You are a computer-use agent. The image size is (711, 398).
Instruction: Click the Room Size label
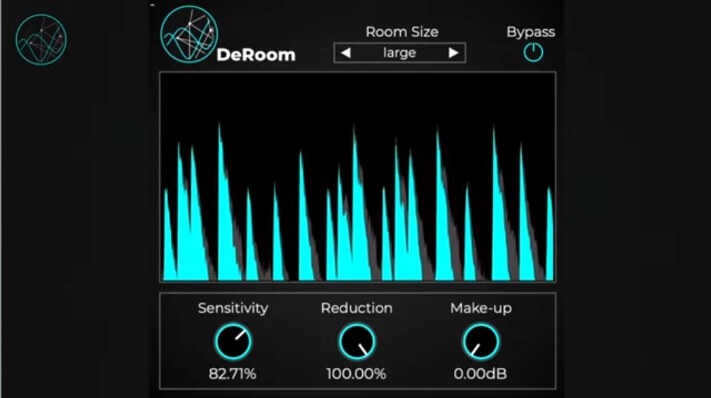click(402, 32)
